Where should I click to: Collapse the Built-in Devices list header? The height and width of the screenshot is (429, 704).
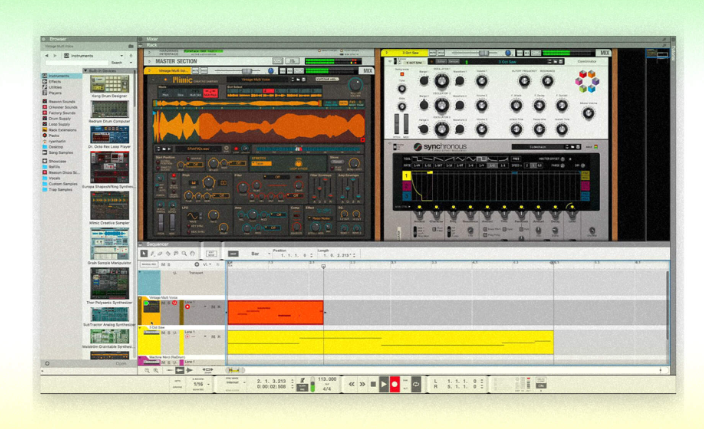click(86, 71)
